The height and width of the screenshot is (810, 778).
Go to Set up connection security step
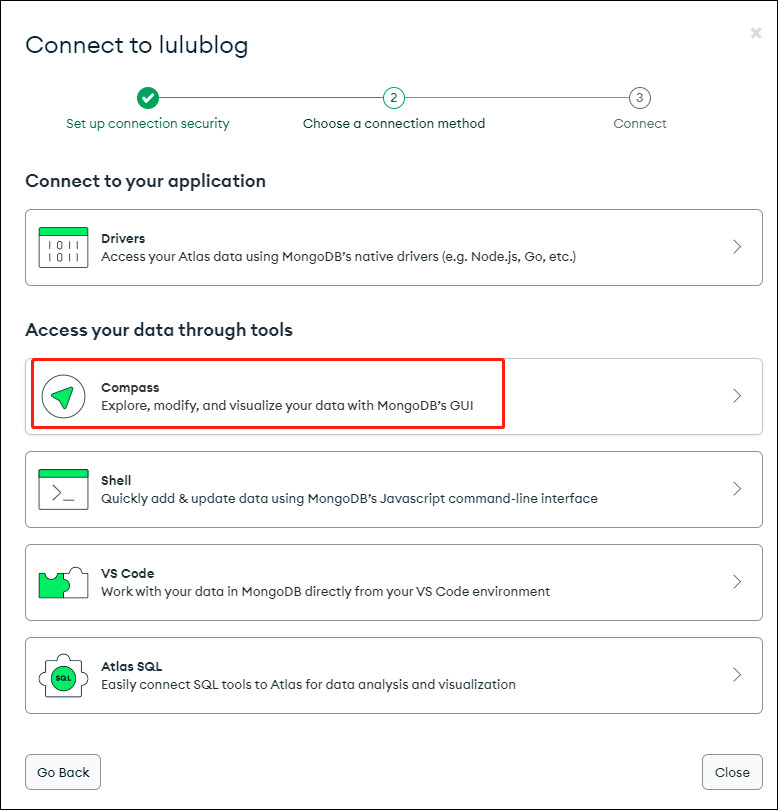click(x=148, y=123)
